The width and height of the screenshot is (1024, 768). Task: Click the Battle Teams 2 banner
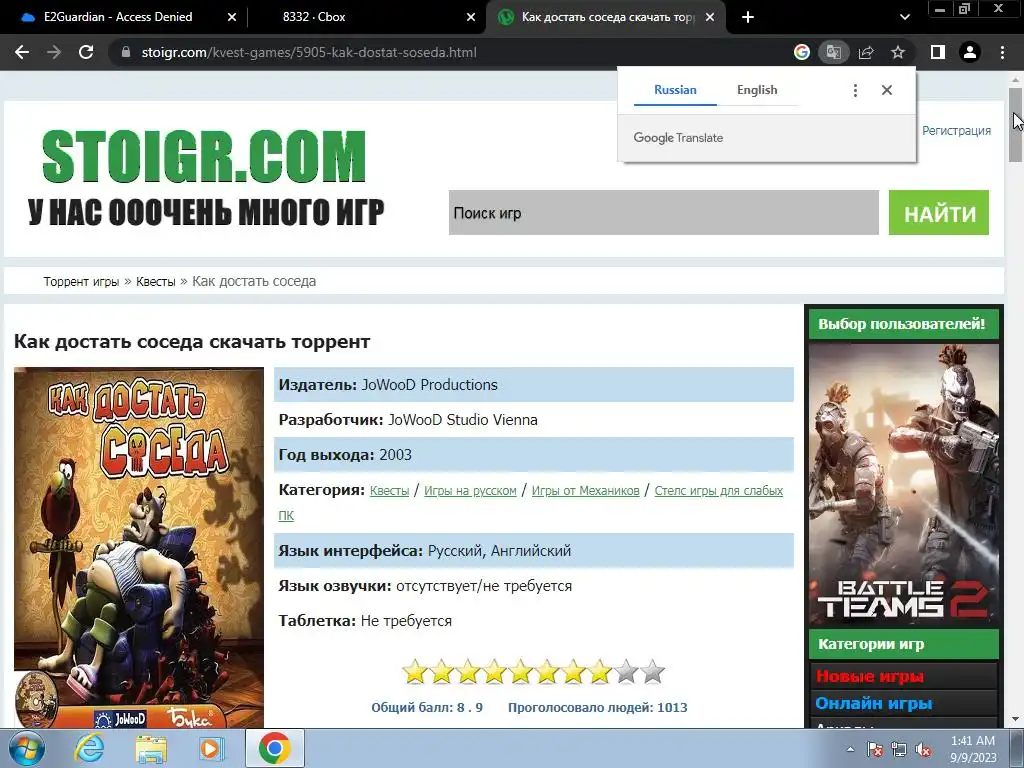point(904,483)
